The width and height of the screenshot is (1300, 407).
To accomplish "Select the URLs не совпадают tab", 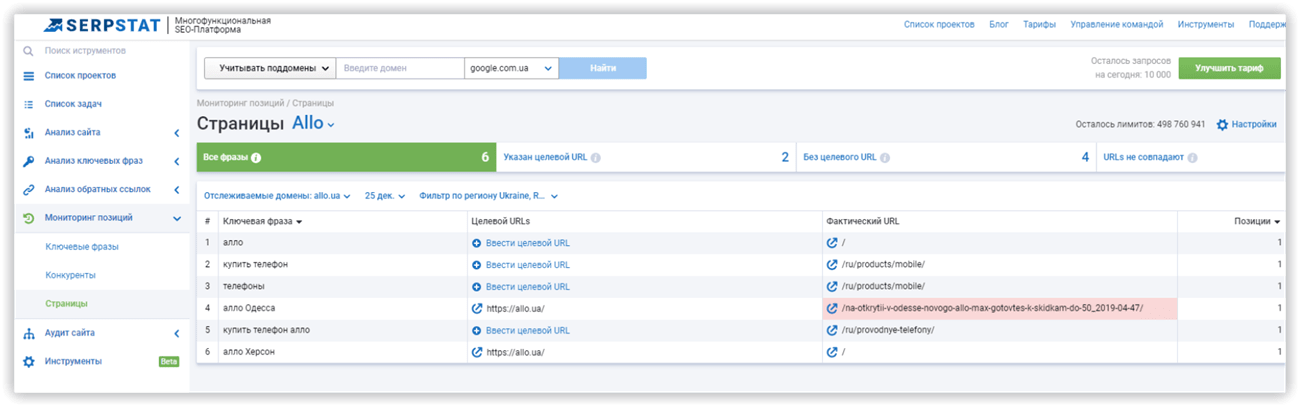I will 1191,158.
